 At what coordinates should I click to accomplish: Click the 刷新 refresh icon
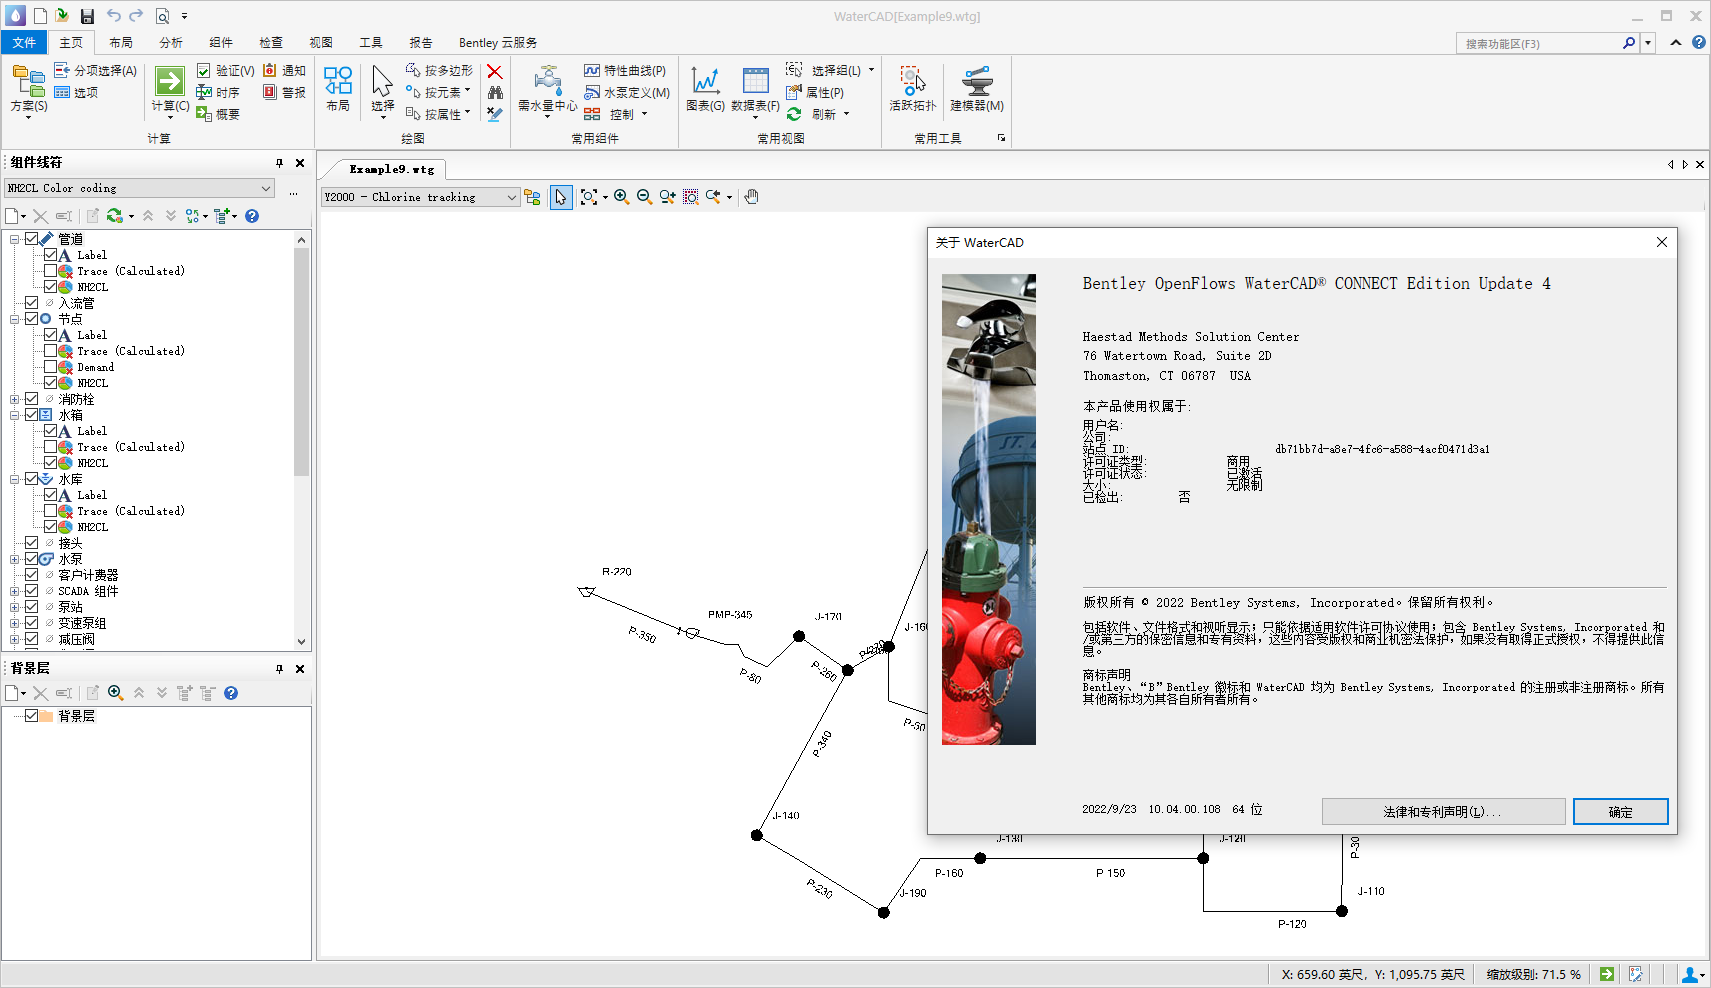tap(794, 114)
